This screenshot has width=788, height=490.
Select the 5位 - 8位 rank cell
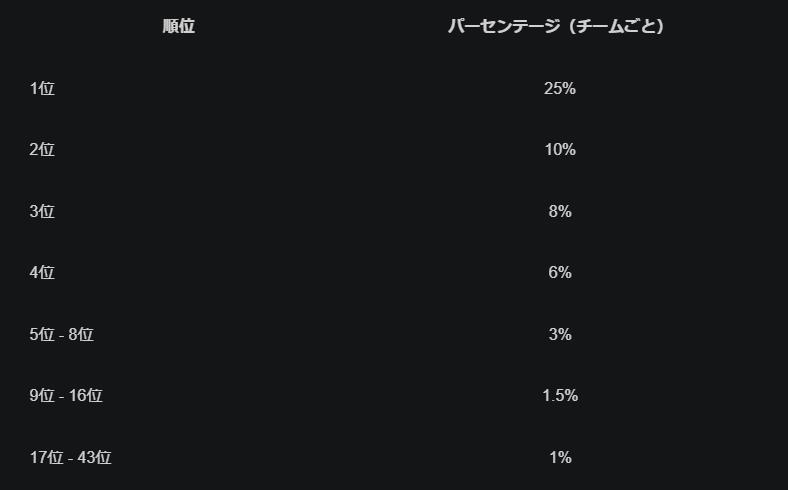tap(61, 335)
